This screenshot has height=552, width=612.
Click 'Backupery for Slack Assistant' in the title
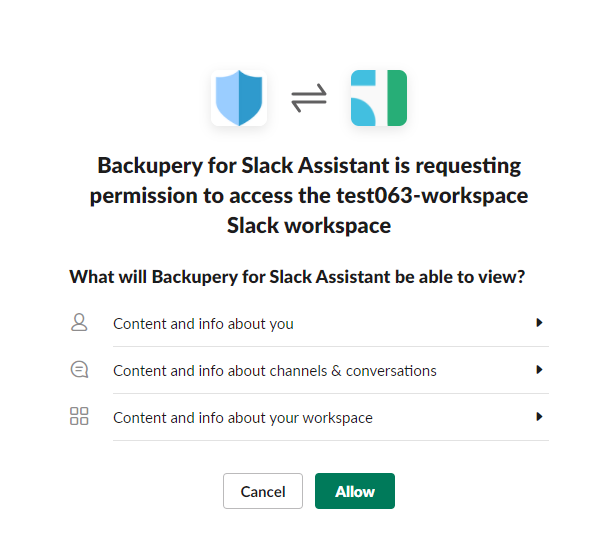pyautogui.click(x=244, y=166)
